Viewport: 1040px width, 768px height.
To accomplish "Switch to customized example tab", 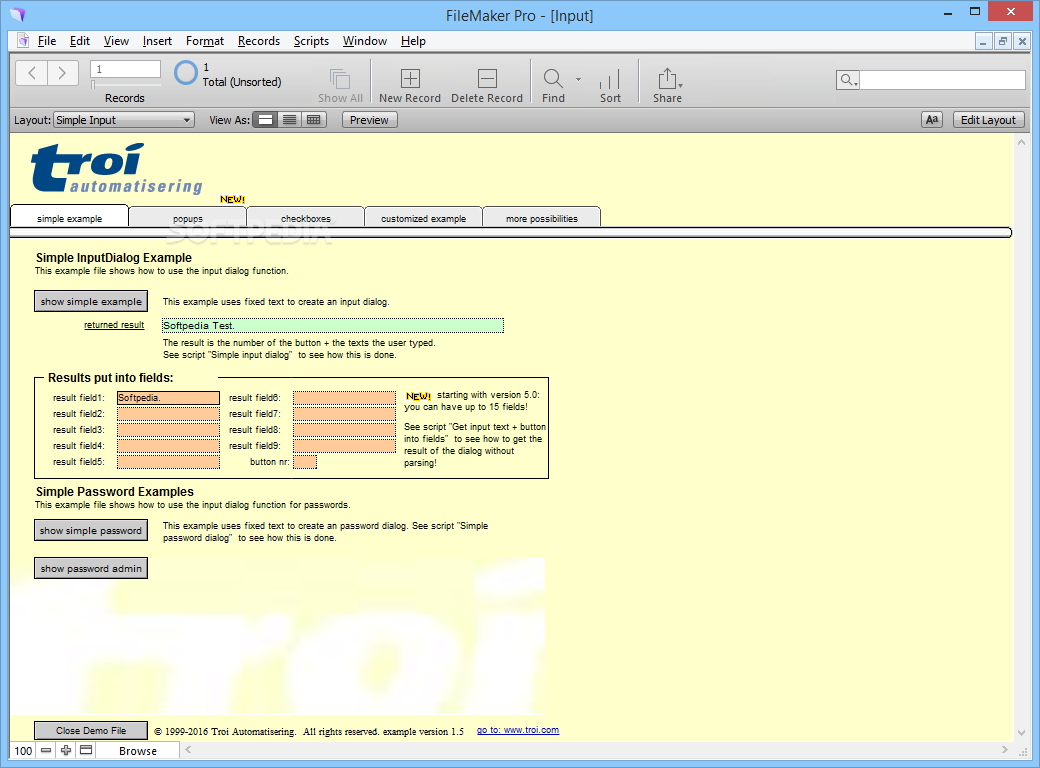I will pos(424,218).
